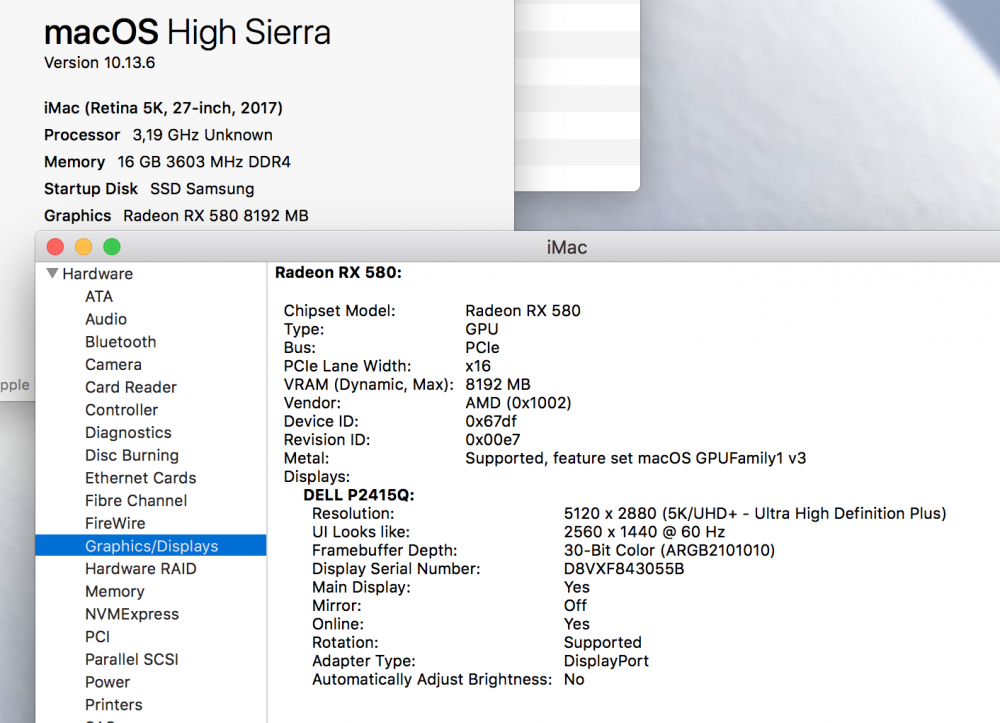Click Metal supported feature set text
Screen dimensions: 1000x723
(636, 458)
